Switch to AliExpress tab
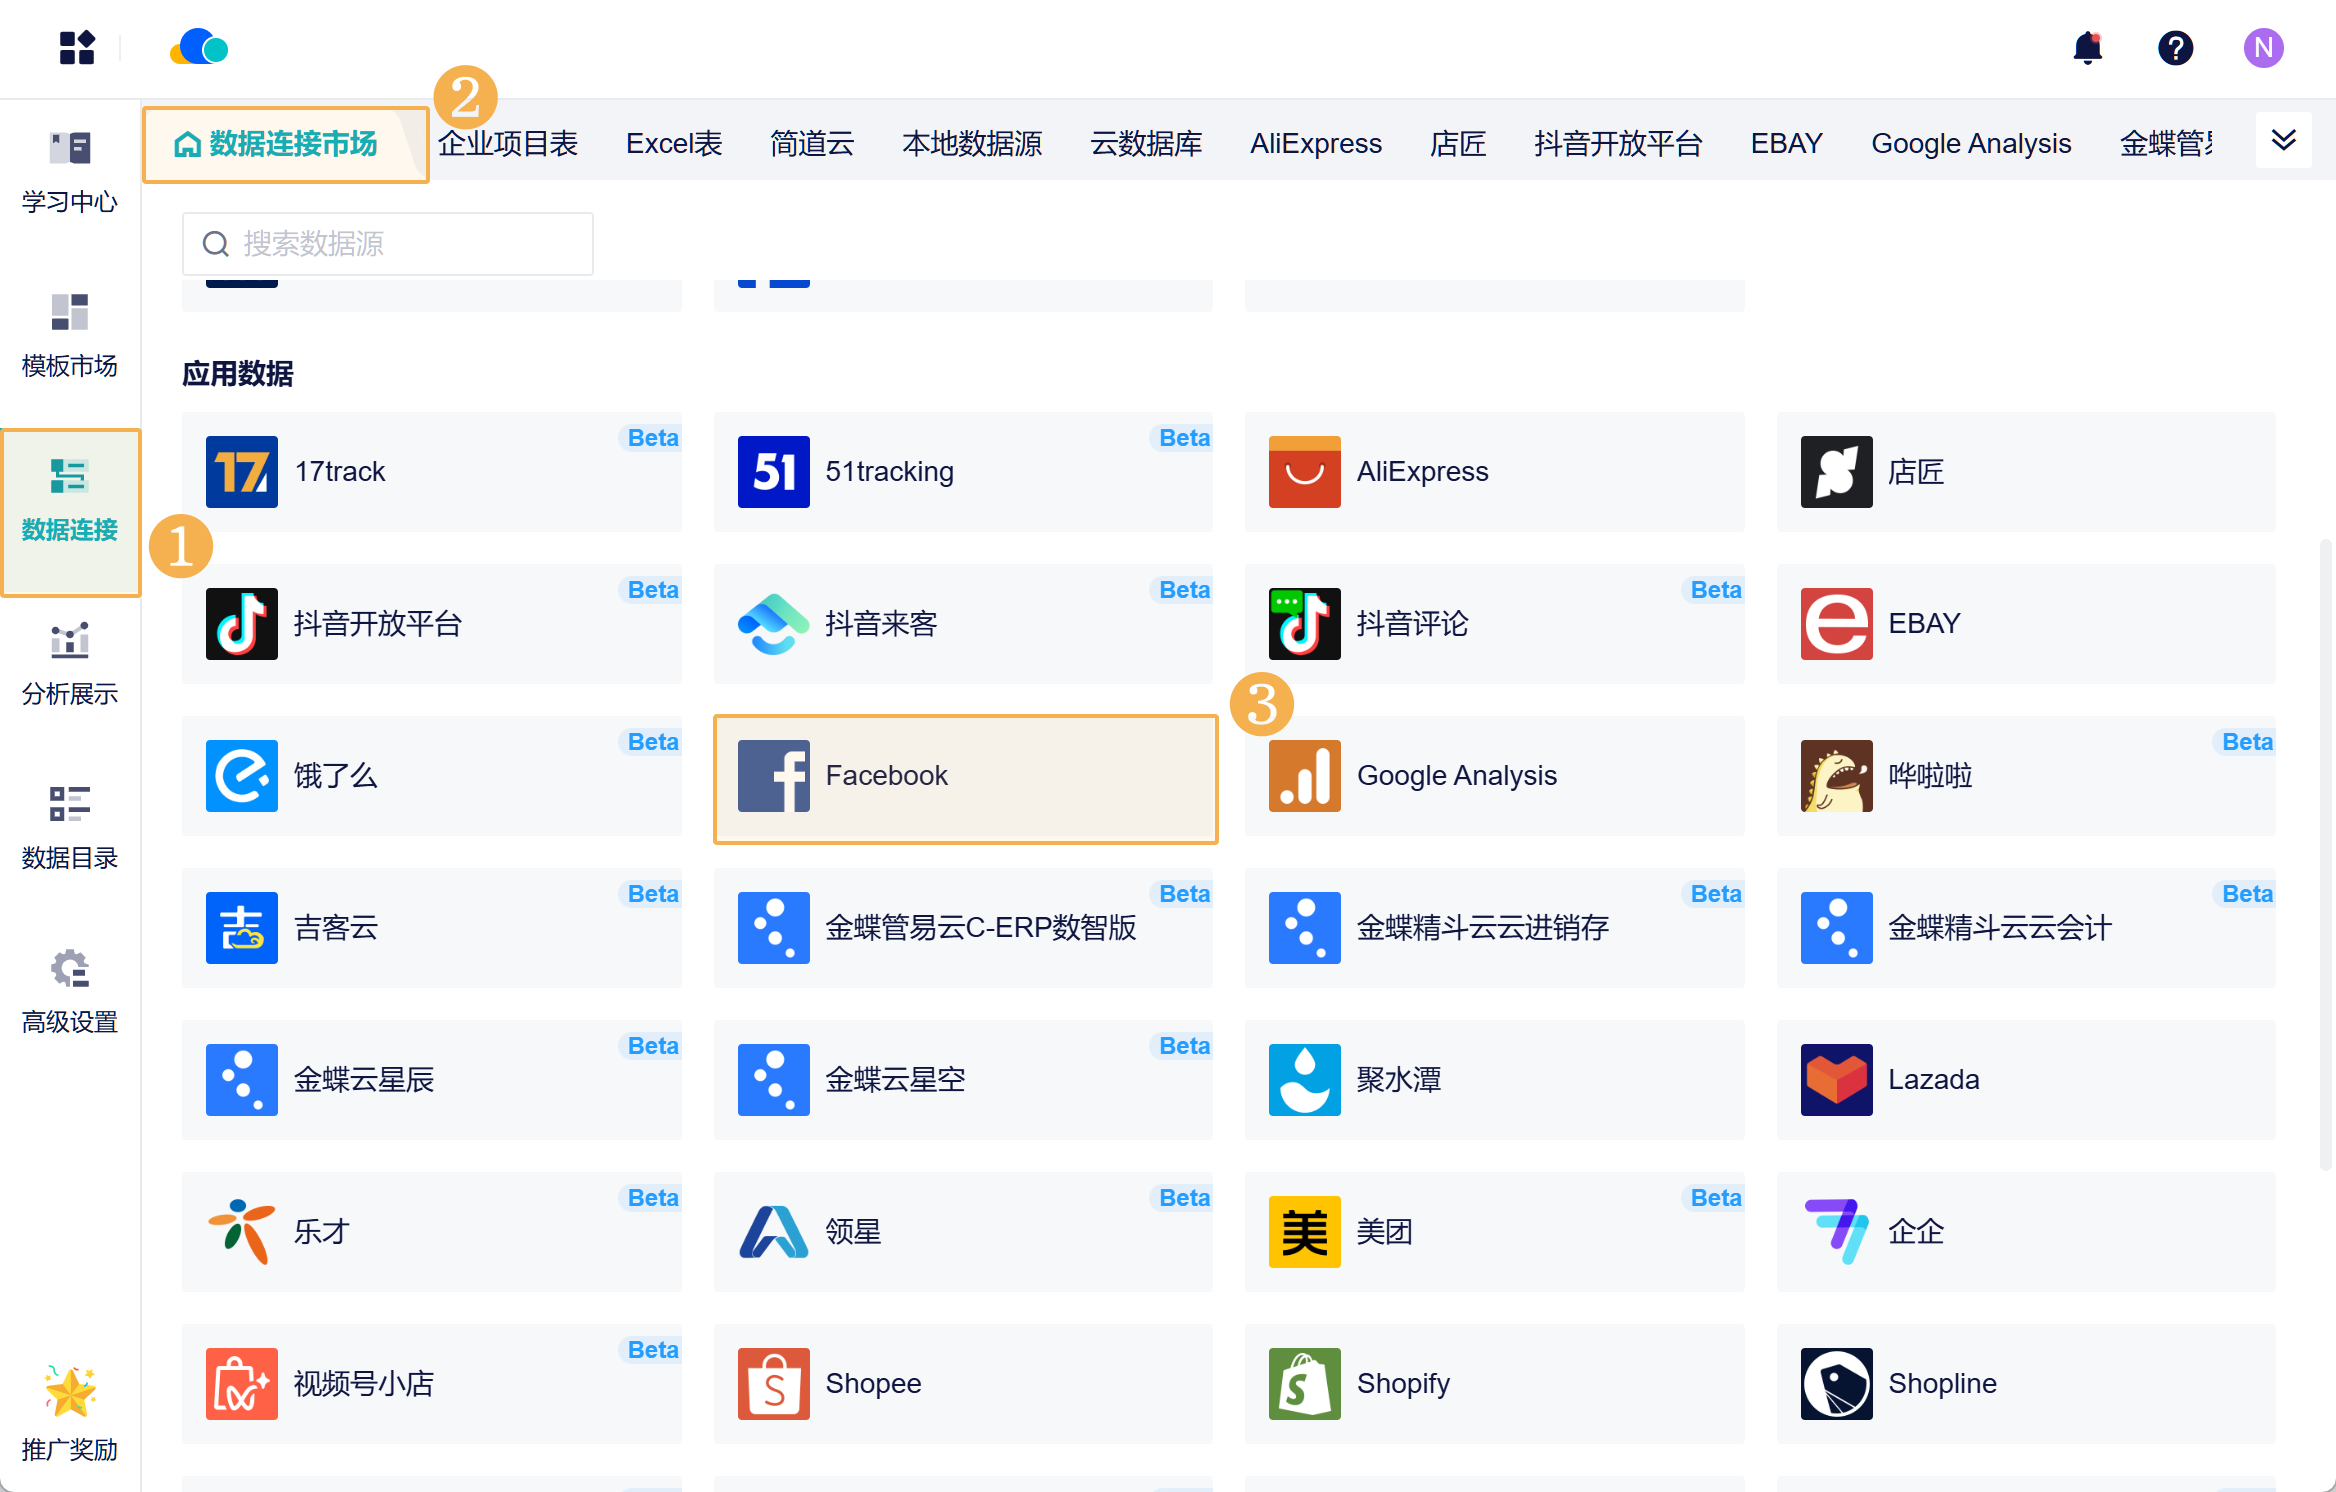This screenshot has height=1492, width=2336. (1316, 144)
